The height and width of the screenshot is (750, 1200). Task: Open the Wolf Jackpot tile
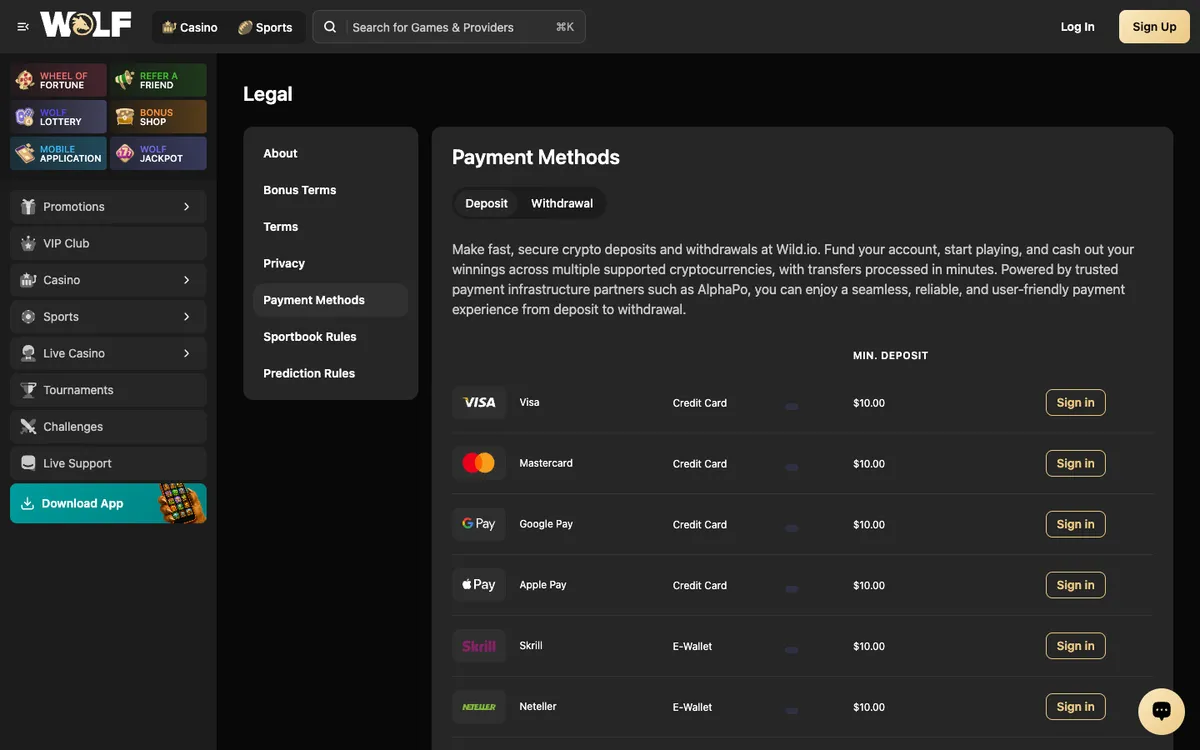point(158,154)
